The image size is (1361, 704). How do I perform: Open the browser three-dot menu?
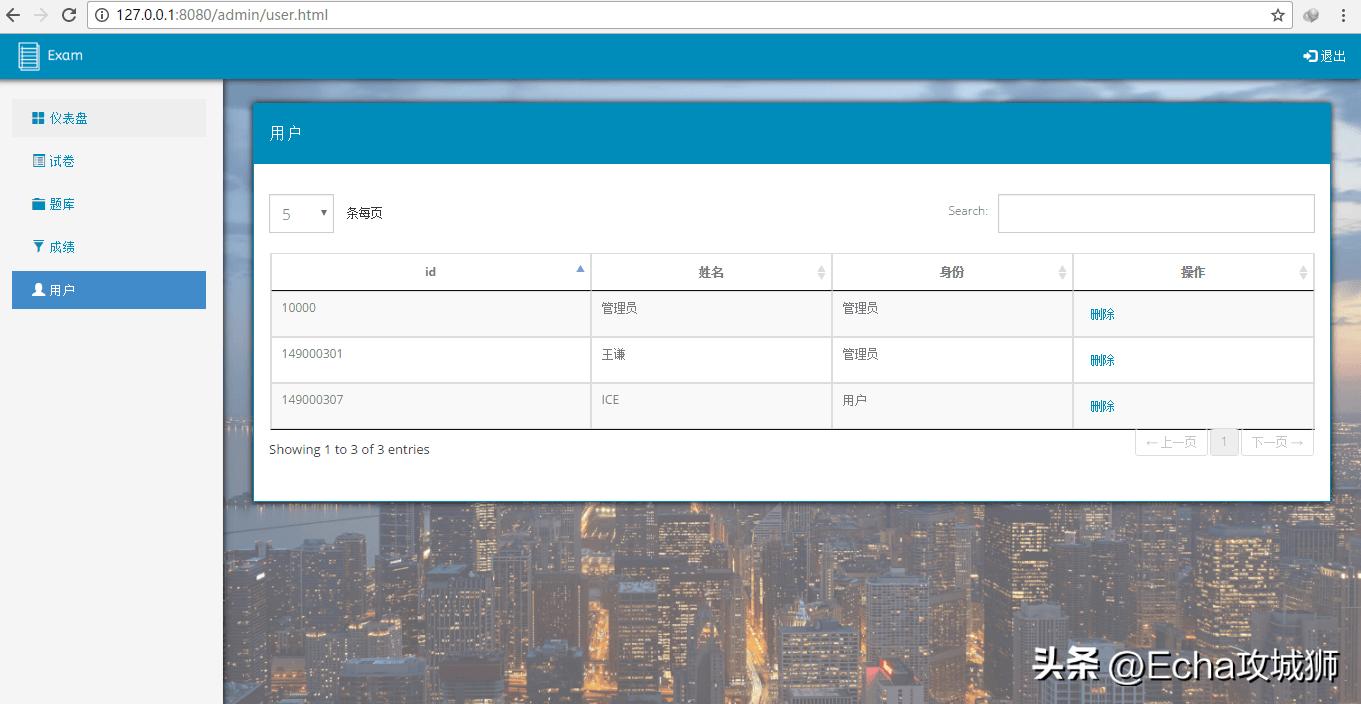[x=1344, y=15]
